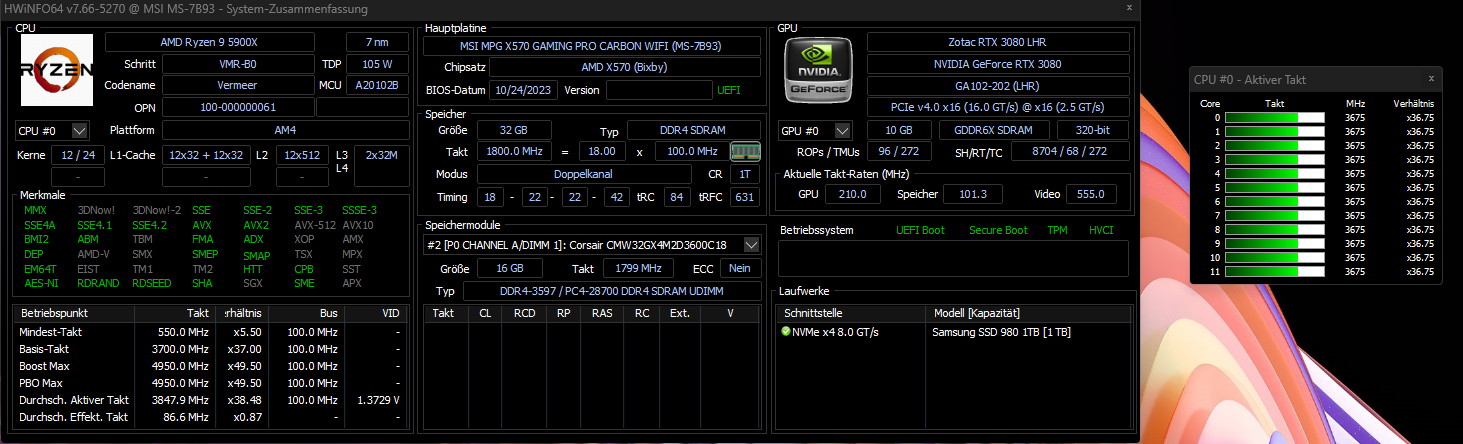
Task: Select the Basis-Takt row
Action: pos(212,348)
